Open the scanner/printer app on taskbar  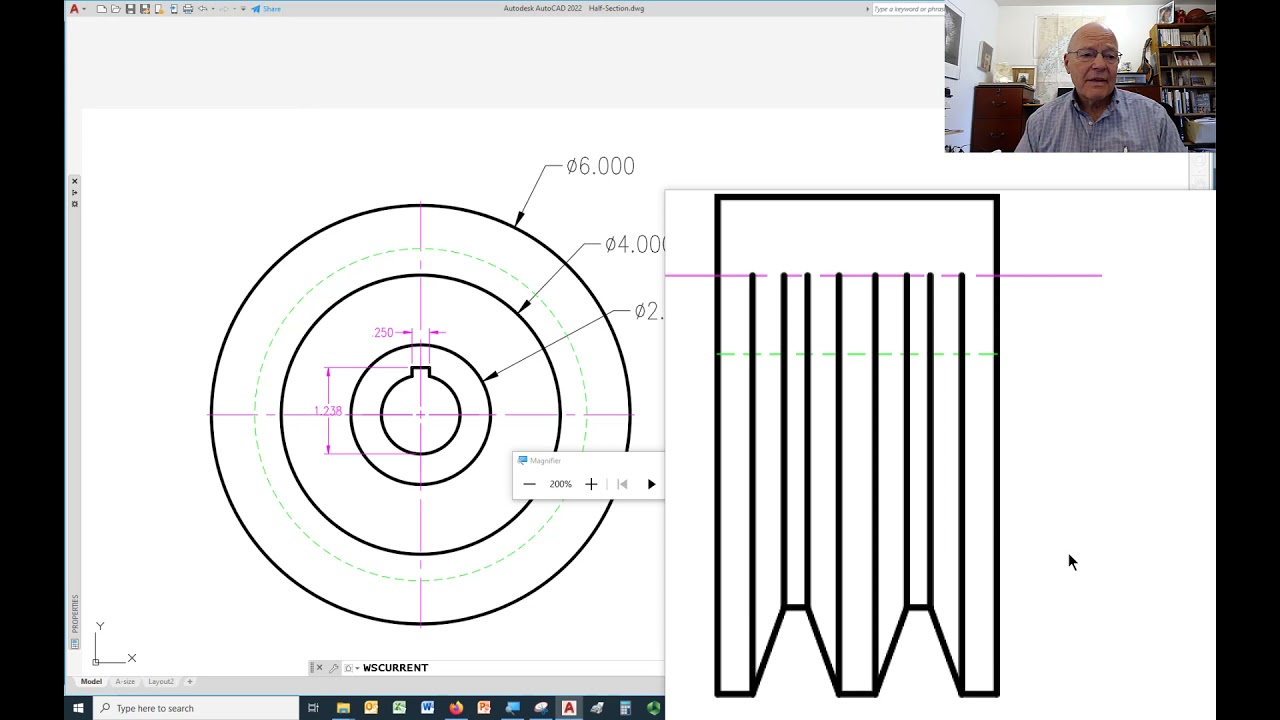(x=597, y=708)
